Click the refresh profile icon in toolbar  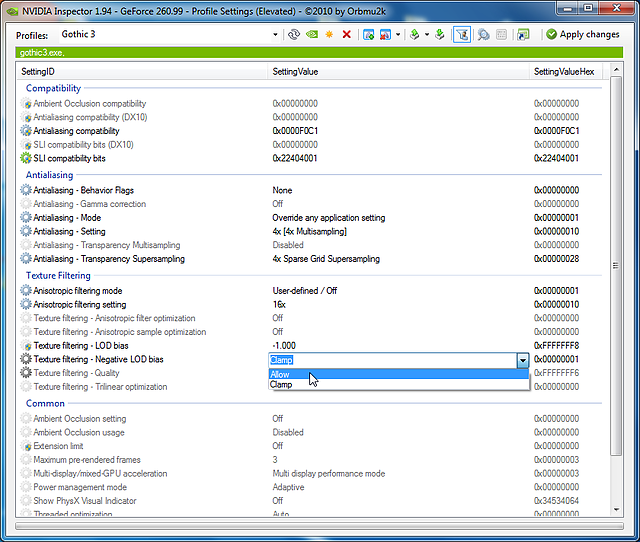coord(293,35)
